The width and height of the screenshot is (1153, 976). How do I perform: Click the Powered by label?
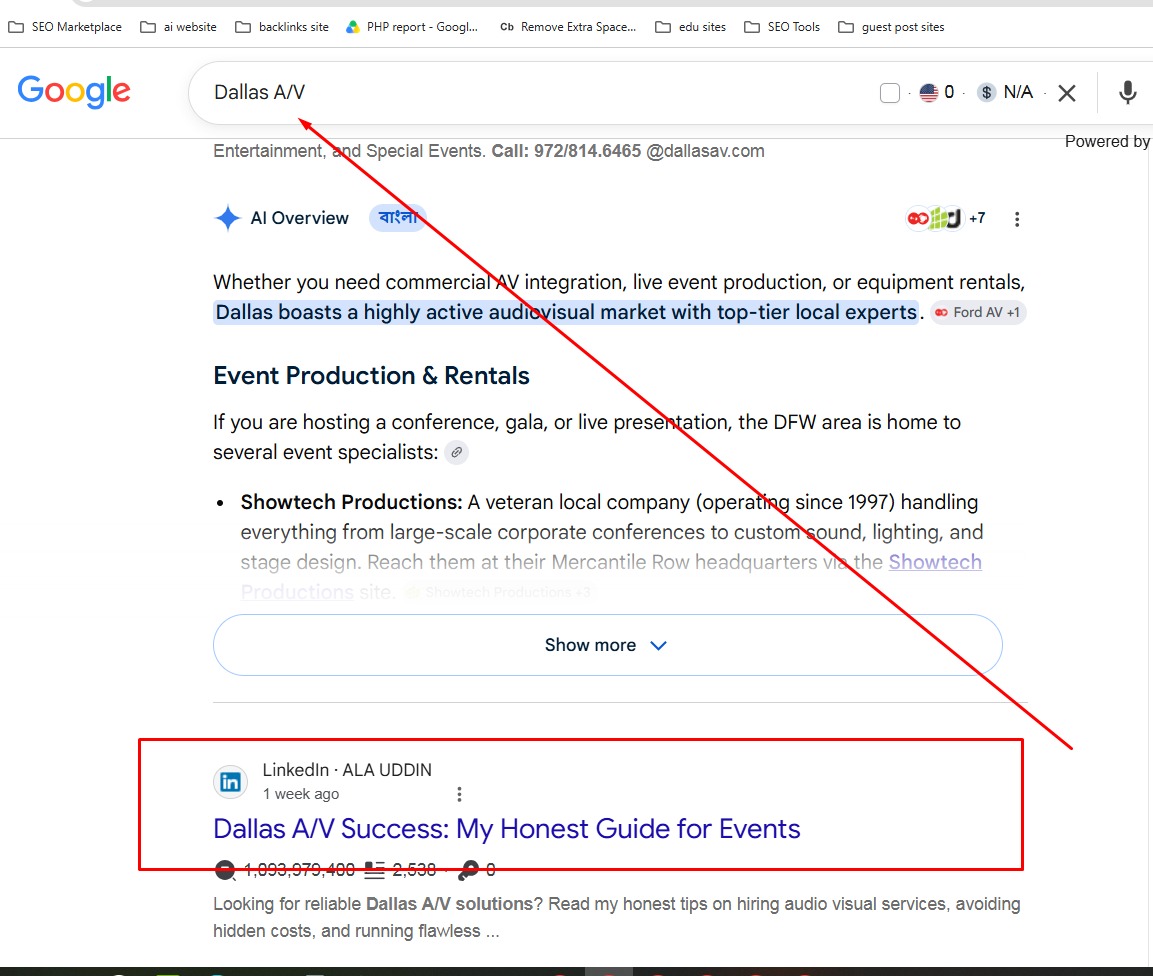[x=1107, y=141]
